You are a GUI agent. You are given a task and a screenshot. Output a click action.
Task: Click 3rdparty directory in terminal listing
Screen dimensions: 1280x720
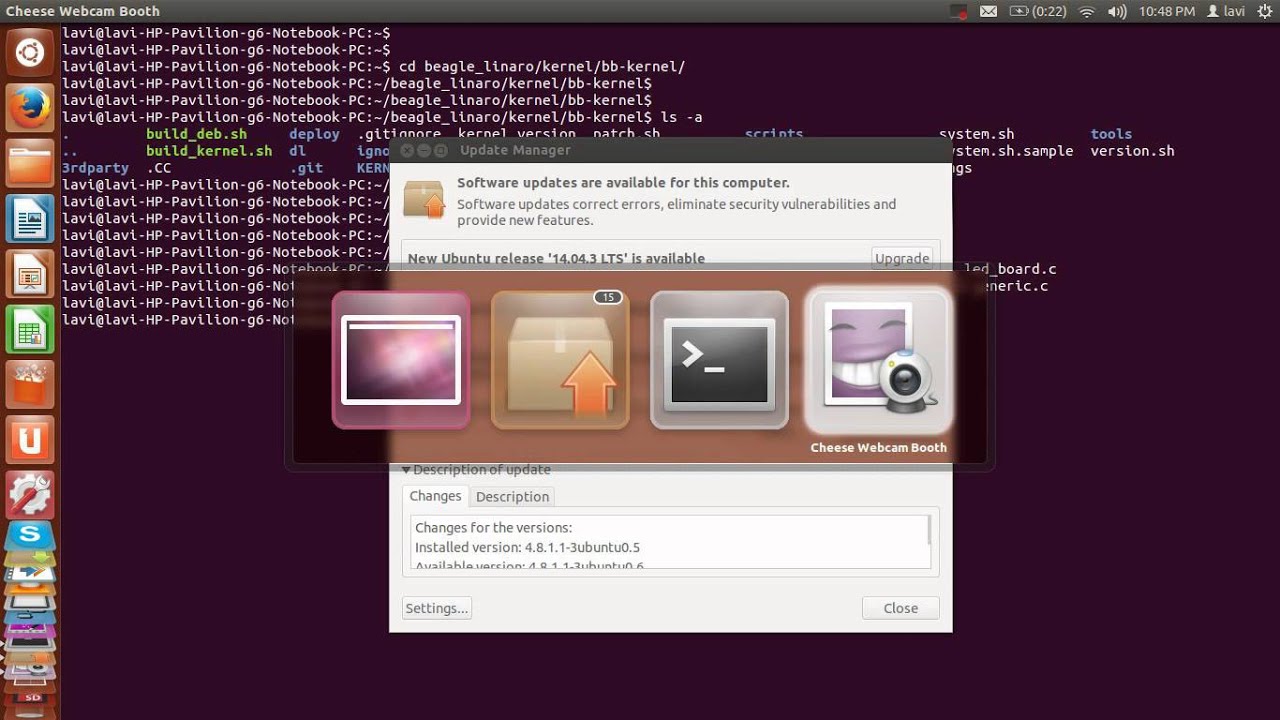click(x=95, y=168)
